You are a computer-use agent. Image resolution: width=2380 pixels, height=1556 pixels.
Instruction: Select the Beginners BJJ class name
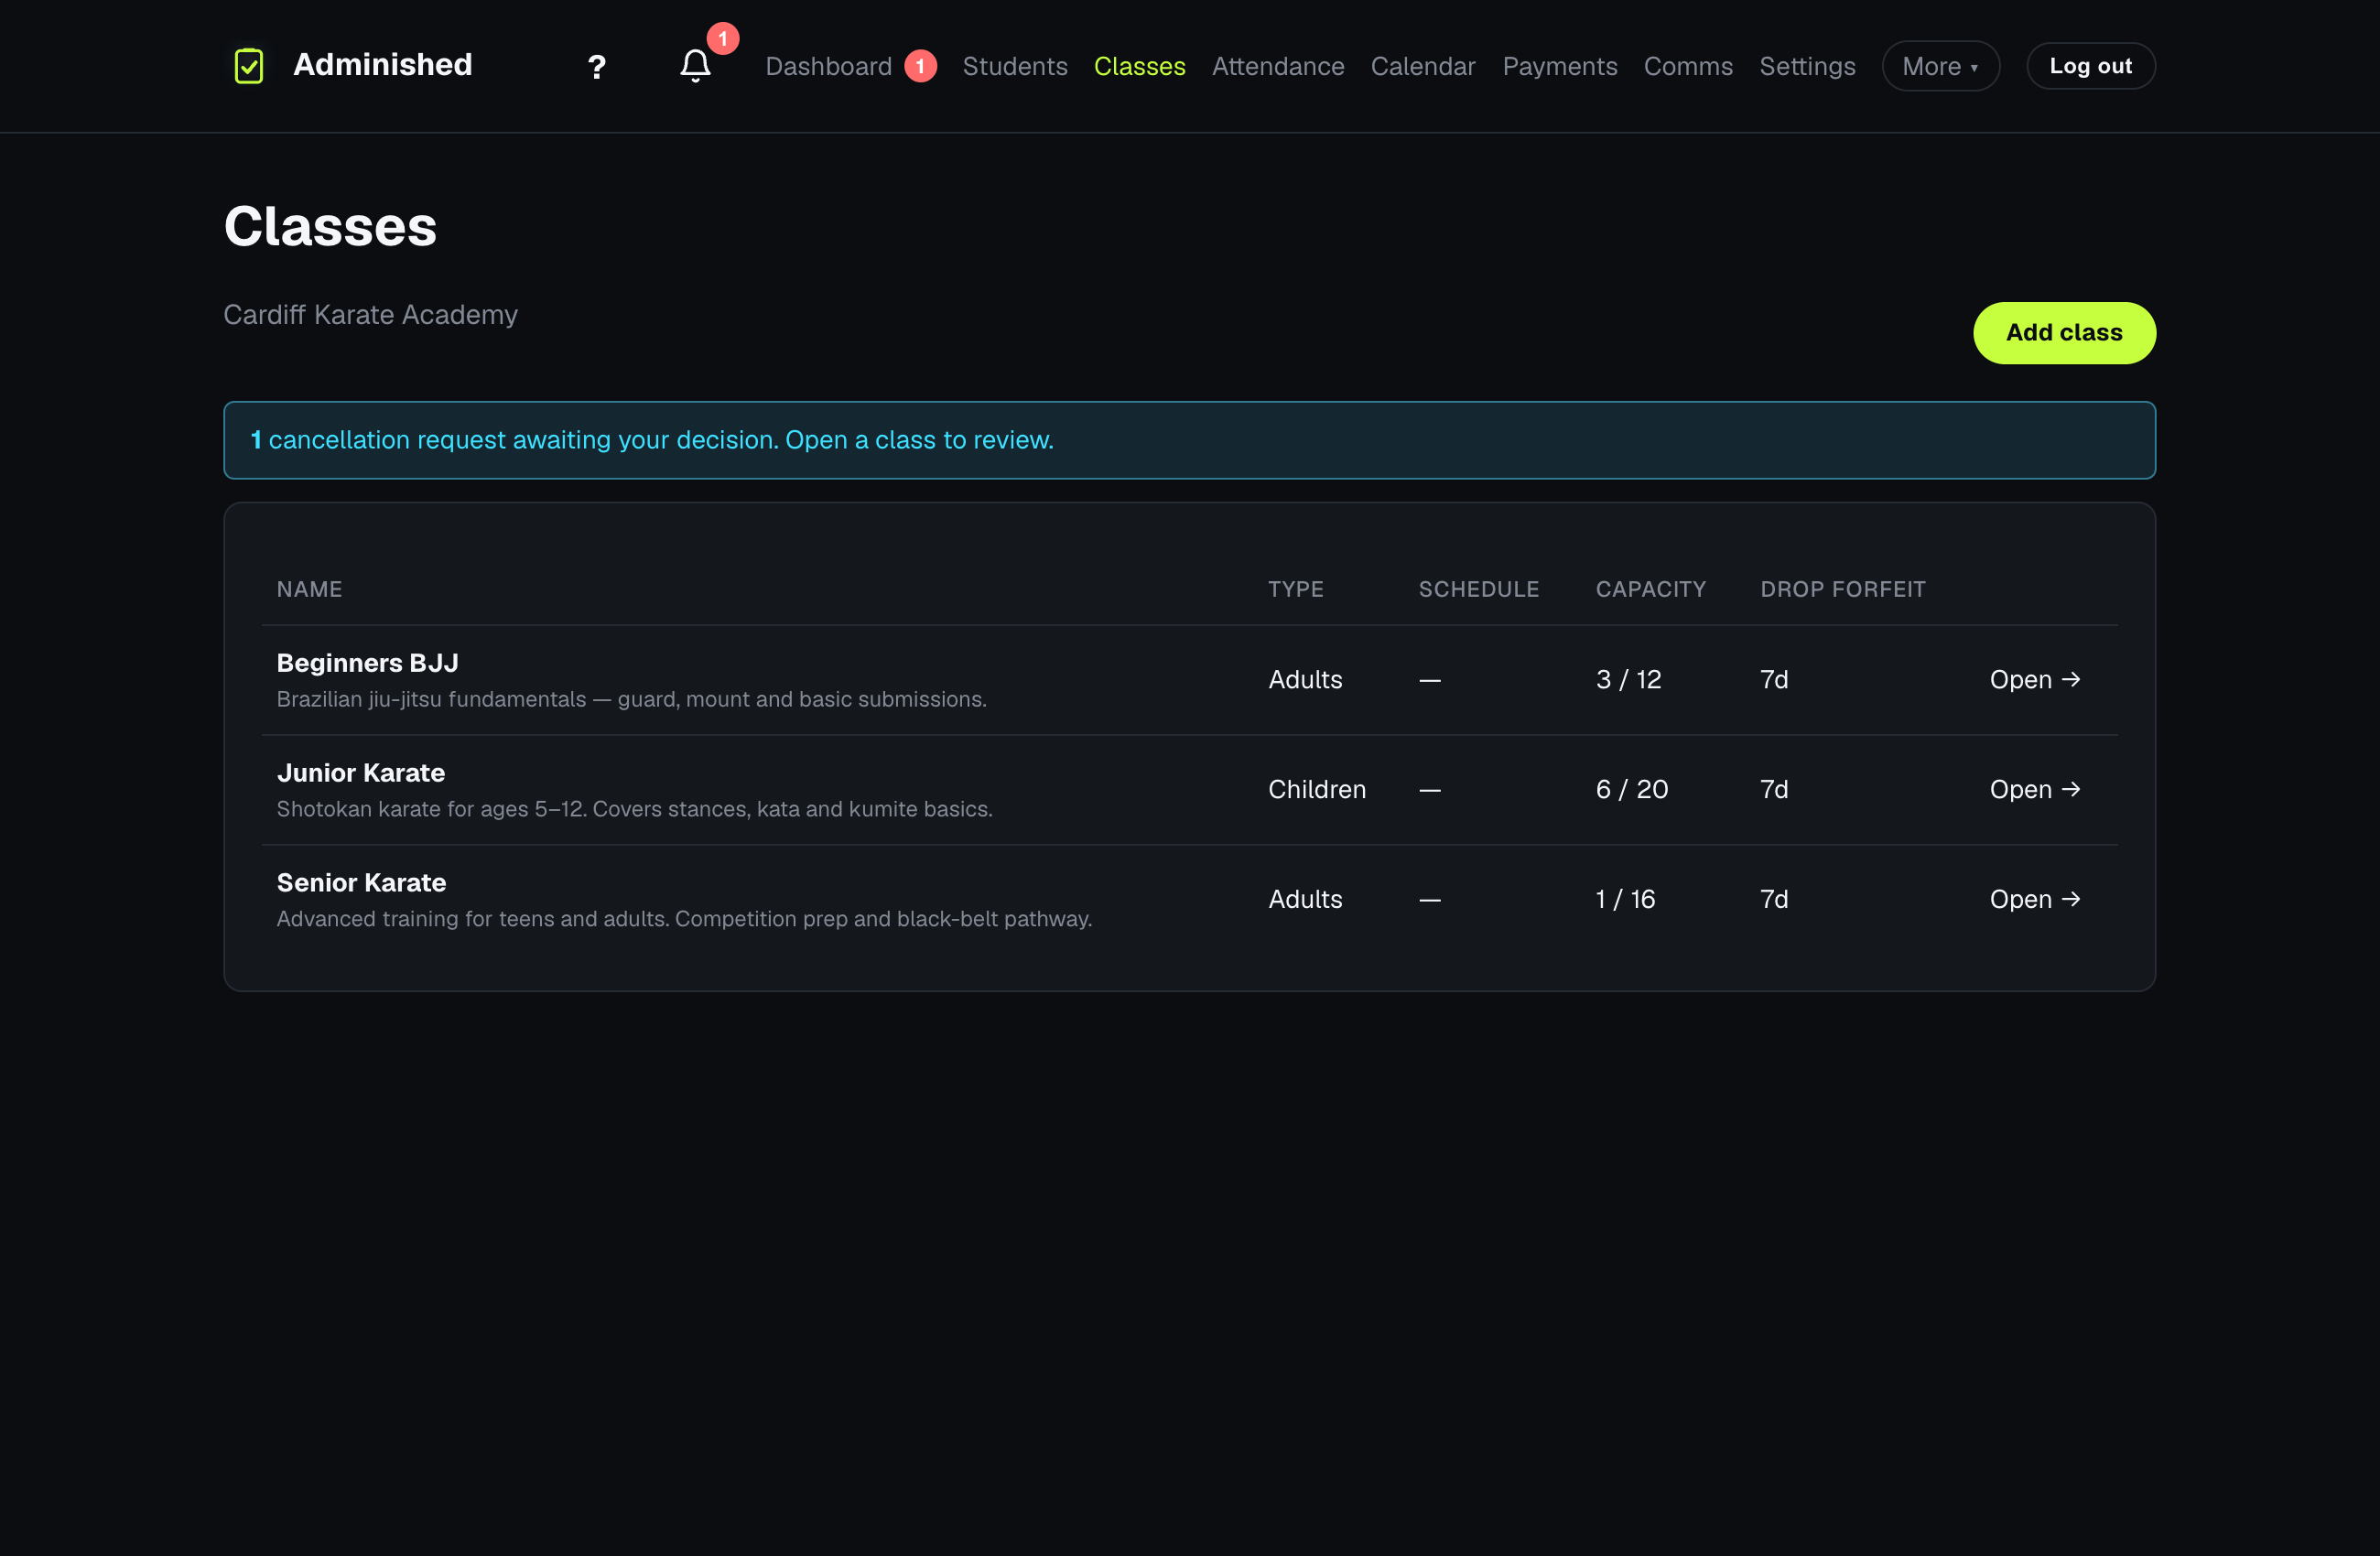[x=367, y=663]
